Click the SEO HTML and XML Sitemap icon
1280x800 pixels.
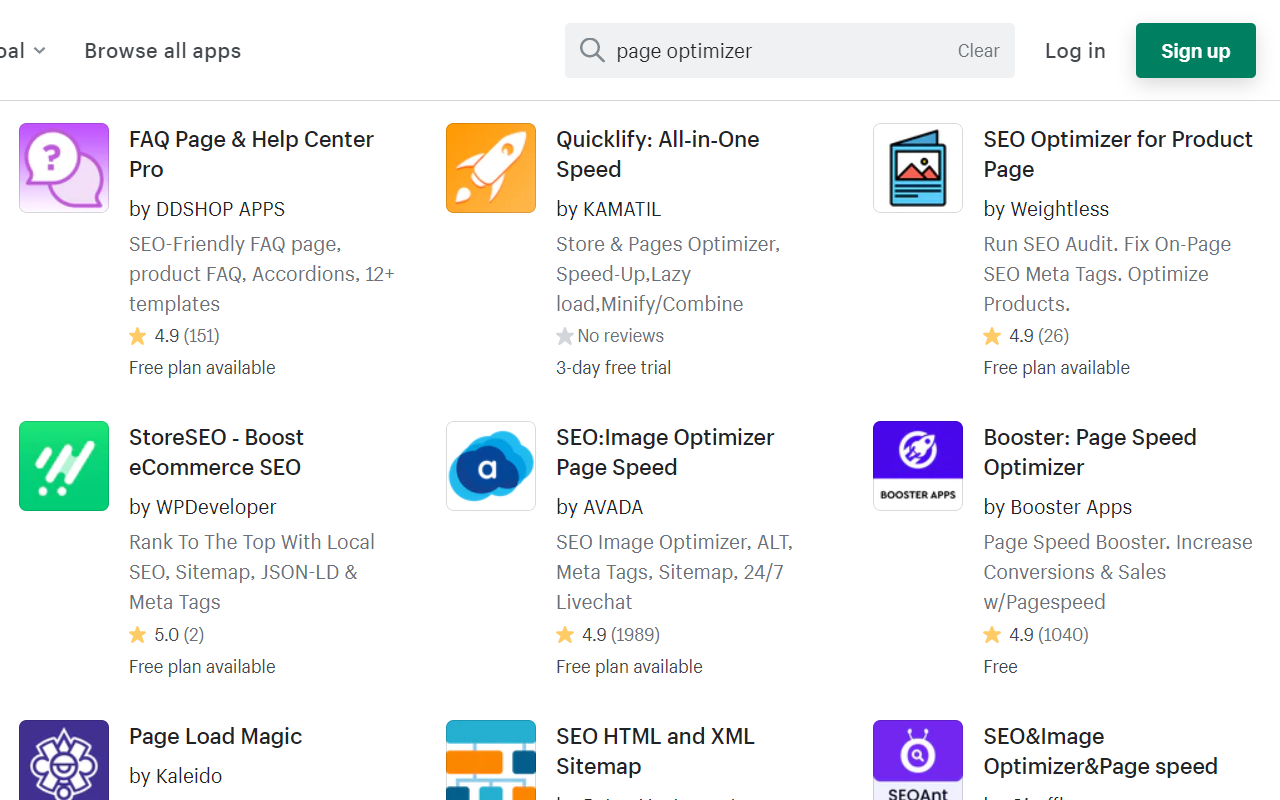[490, 763]
